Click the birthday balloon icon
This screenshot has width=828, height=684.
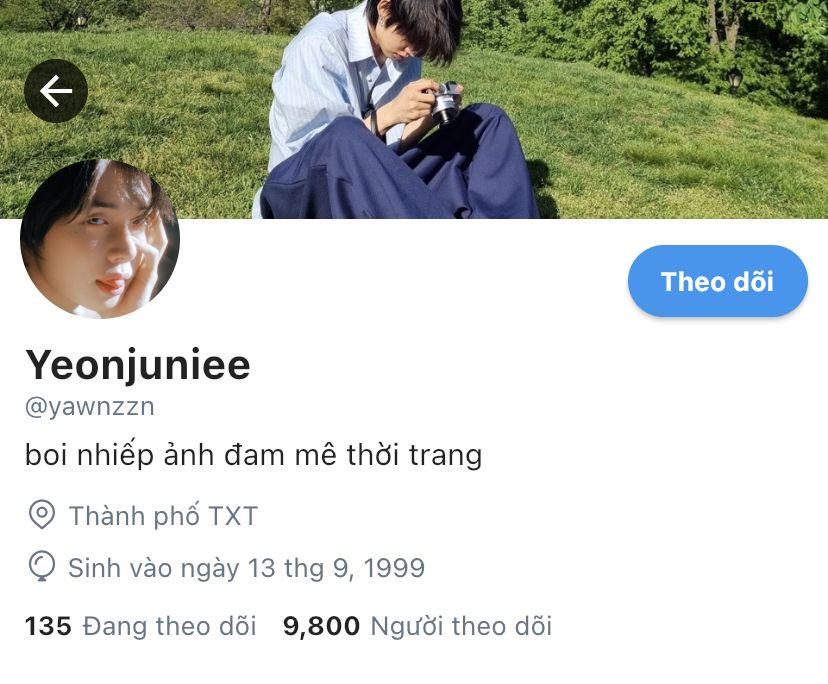42,567
